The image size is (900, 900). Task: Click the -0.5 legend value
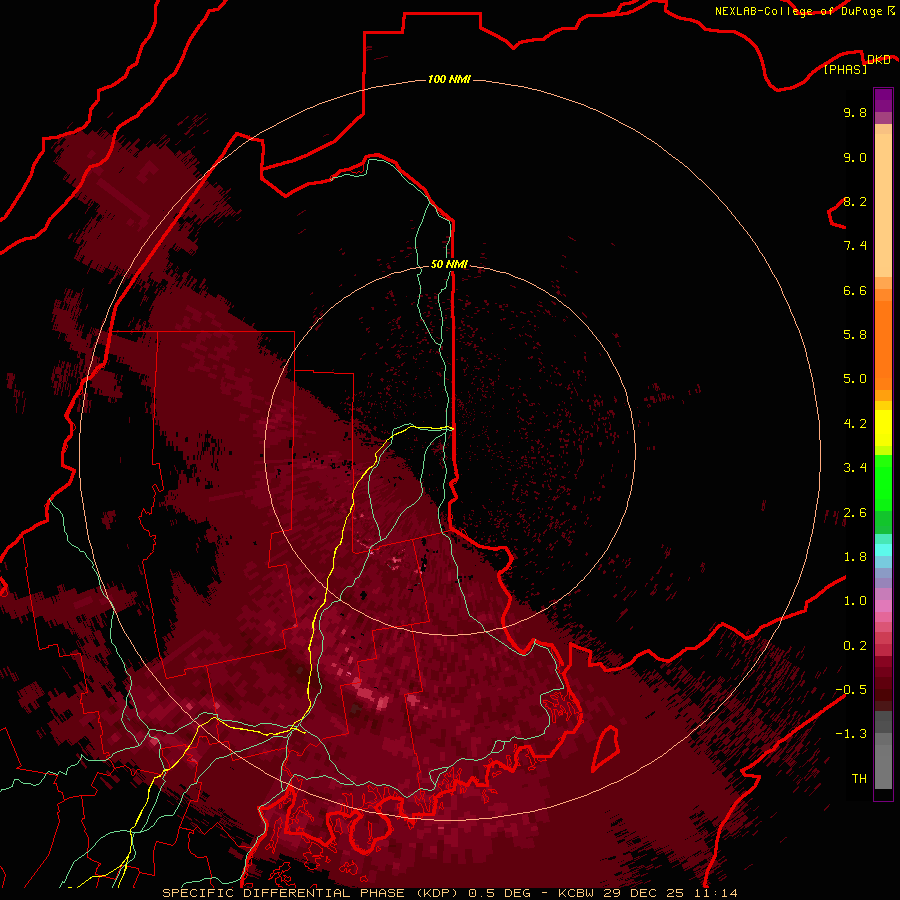[x=851, y=690]
